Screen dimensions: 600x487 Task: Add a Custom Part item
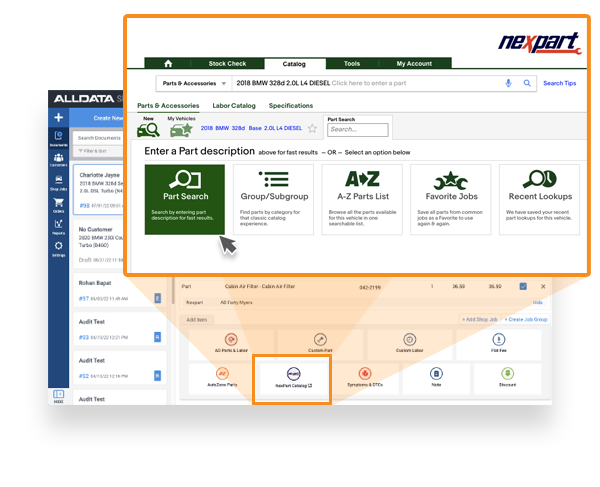(320, 343)
